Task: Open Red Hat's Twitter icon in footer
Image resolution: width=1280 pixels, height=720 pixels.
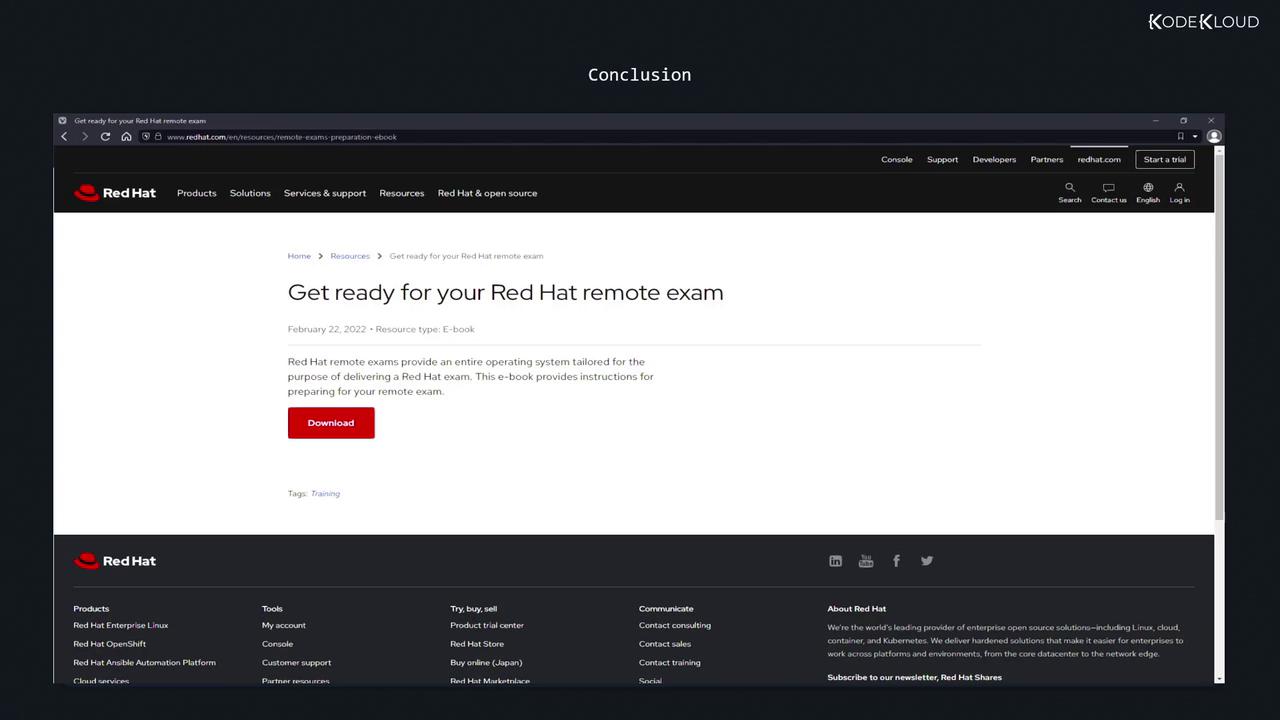Action: [x=927, y=561]
